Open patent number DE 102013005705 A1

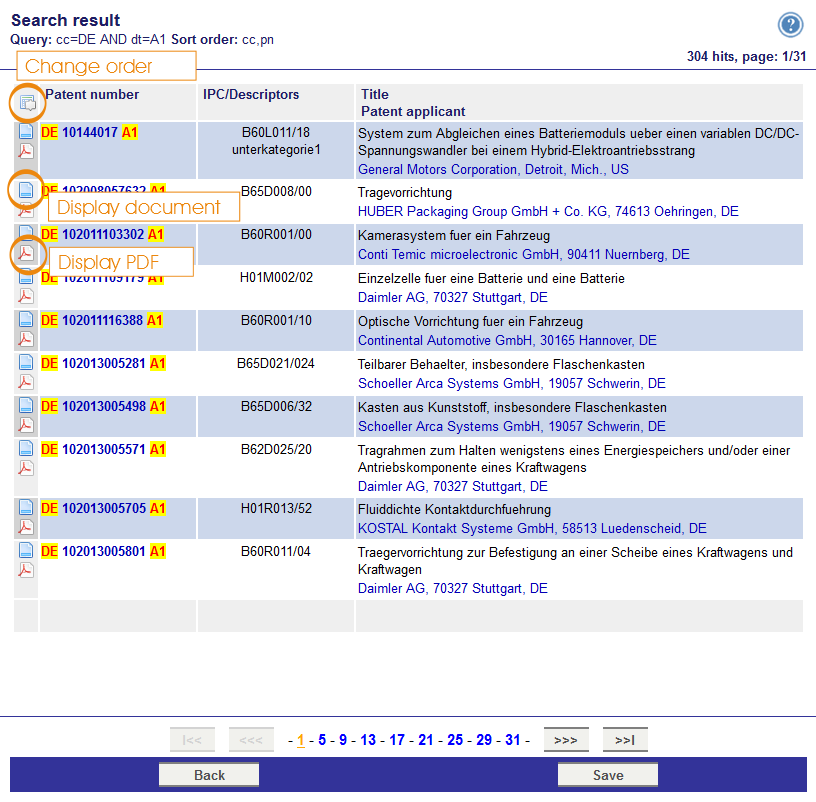pyautogui.click(x=104, y=508)
